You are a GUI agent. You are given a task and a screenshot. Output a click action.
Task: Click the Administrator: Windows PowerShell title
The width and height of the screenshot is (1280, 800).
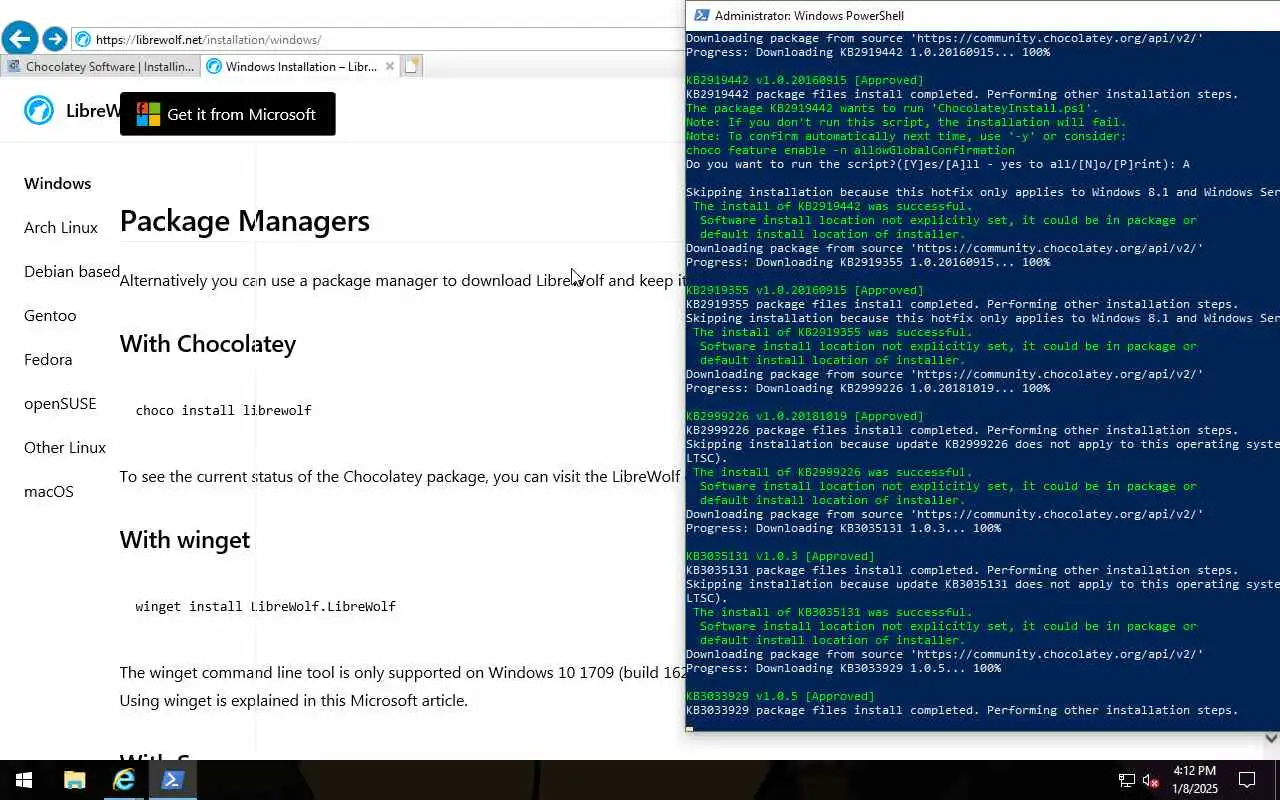[x=809, y=15]
